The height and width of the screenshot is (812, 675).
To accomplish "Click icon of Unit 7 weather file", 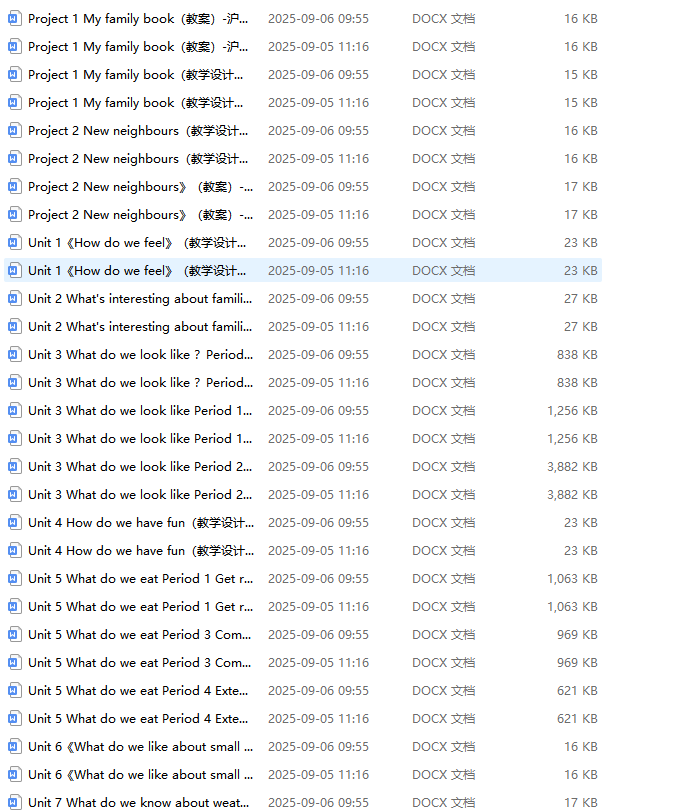I will (14, 802).
